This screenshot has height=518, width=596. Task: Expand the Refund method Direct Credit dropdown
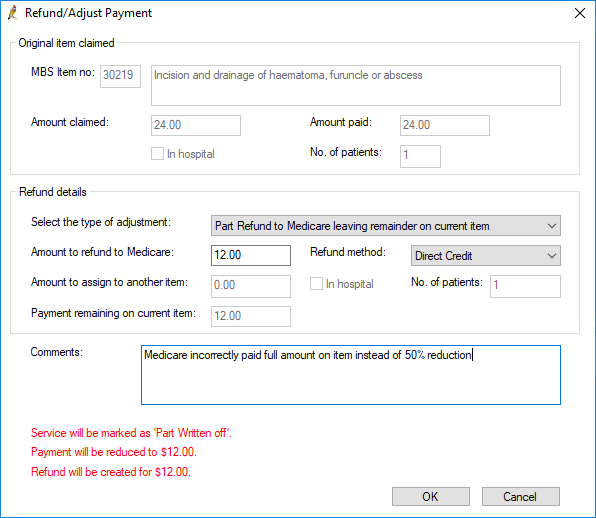click(485, 256)
